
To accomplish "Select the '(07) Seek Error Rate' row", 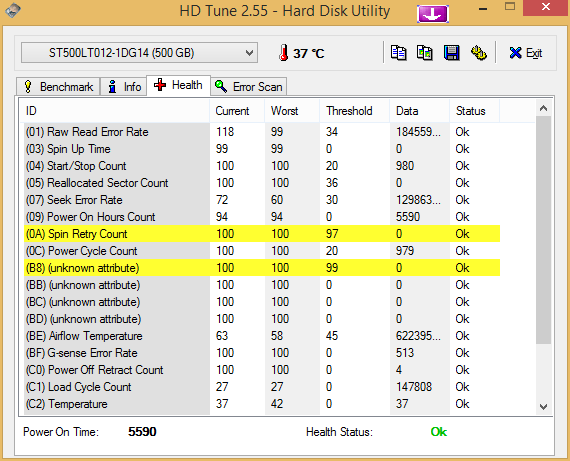I will tap(262, 200).
